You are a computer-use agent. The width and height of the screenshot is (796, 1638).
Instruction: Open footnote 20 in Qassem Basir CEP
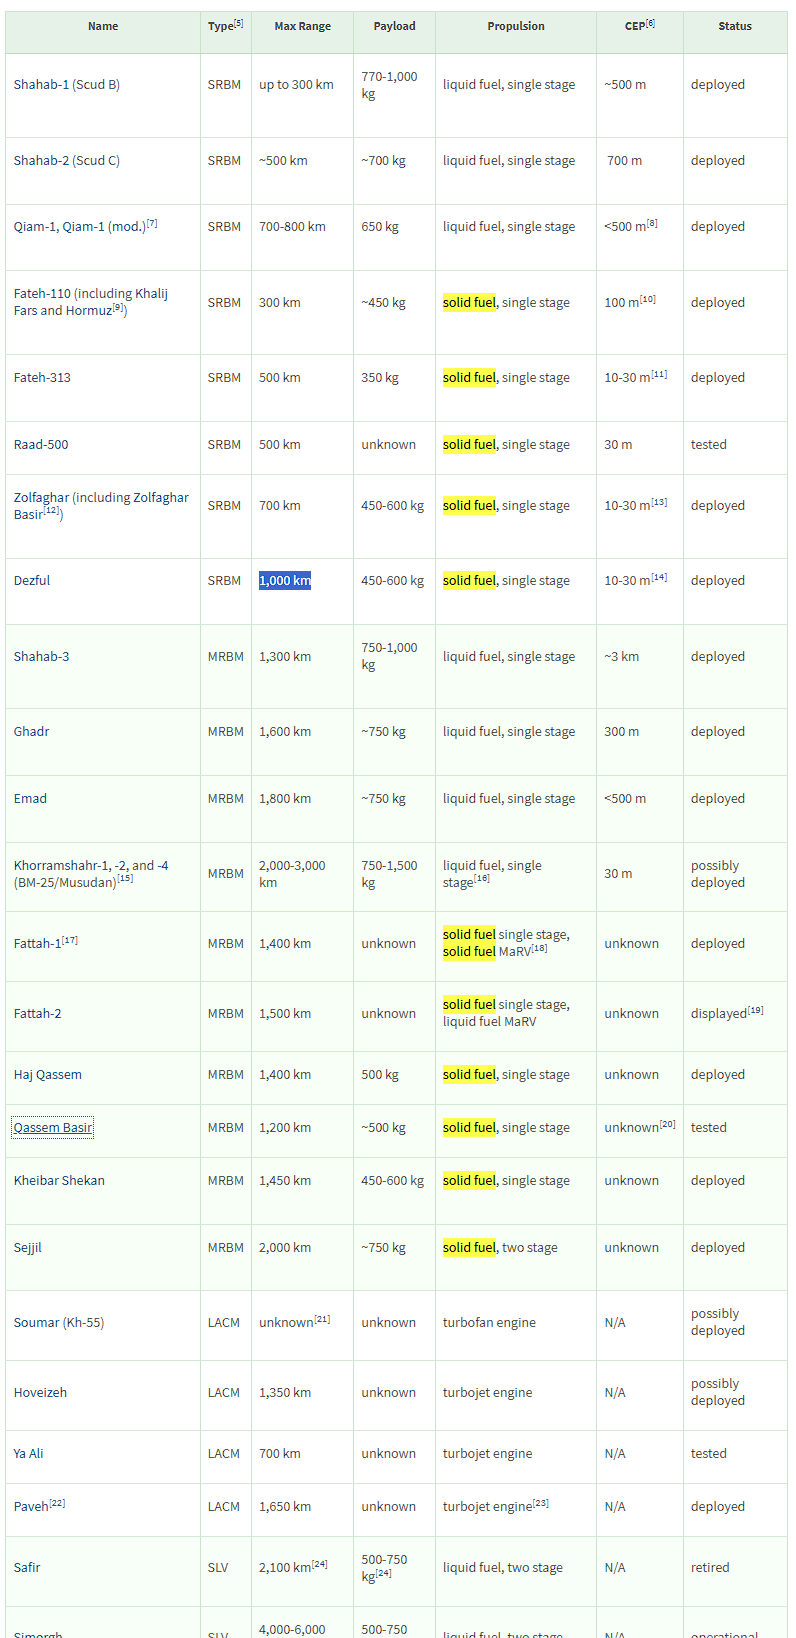click(x=668, y=1124)
